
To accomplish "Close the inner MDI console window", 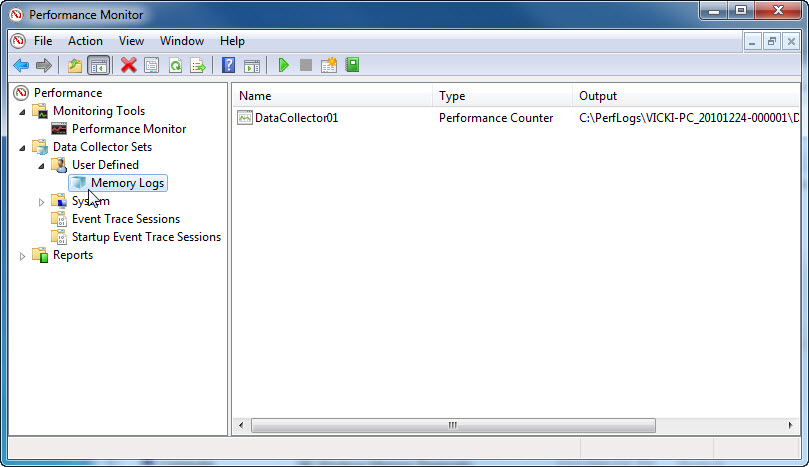I will tap(791, 41).
